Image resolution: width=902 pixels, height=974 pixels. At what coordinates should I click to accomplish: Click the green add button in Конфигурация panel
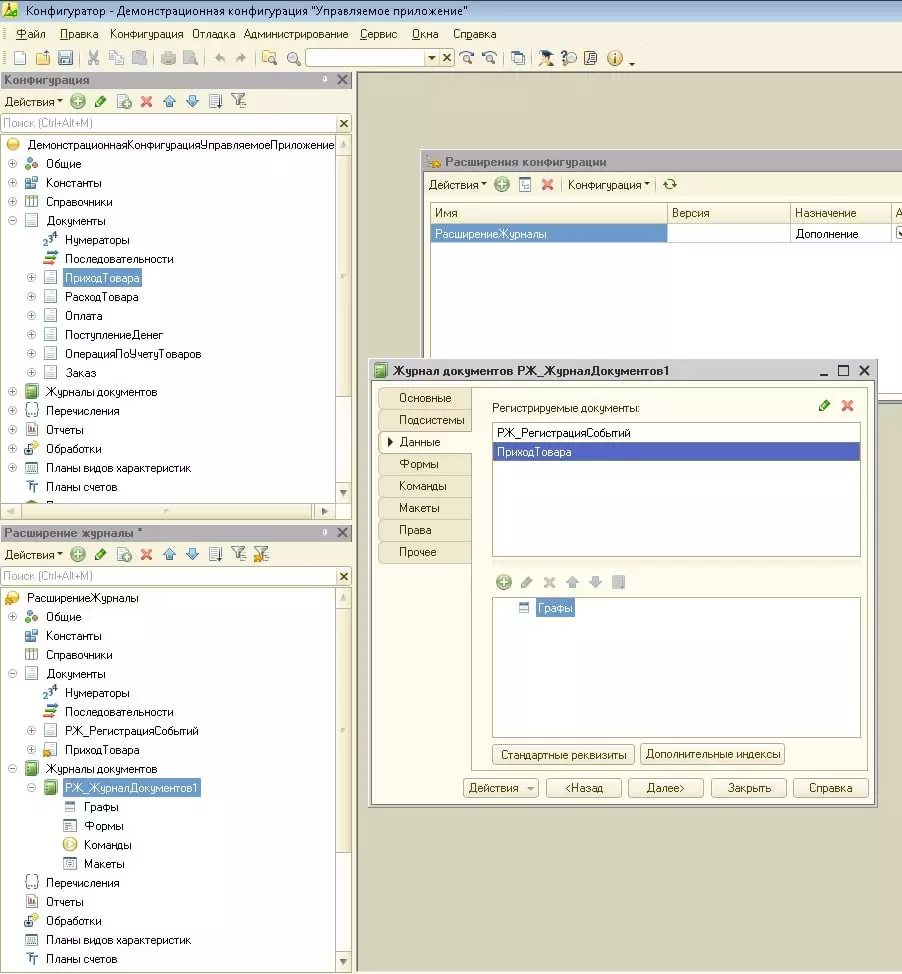tap(78, 101)
